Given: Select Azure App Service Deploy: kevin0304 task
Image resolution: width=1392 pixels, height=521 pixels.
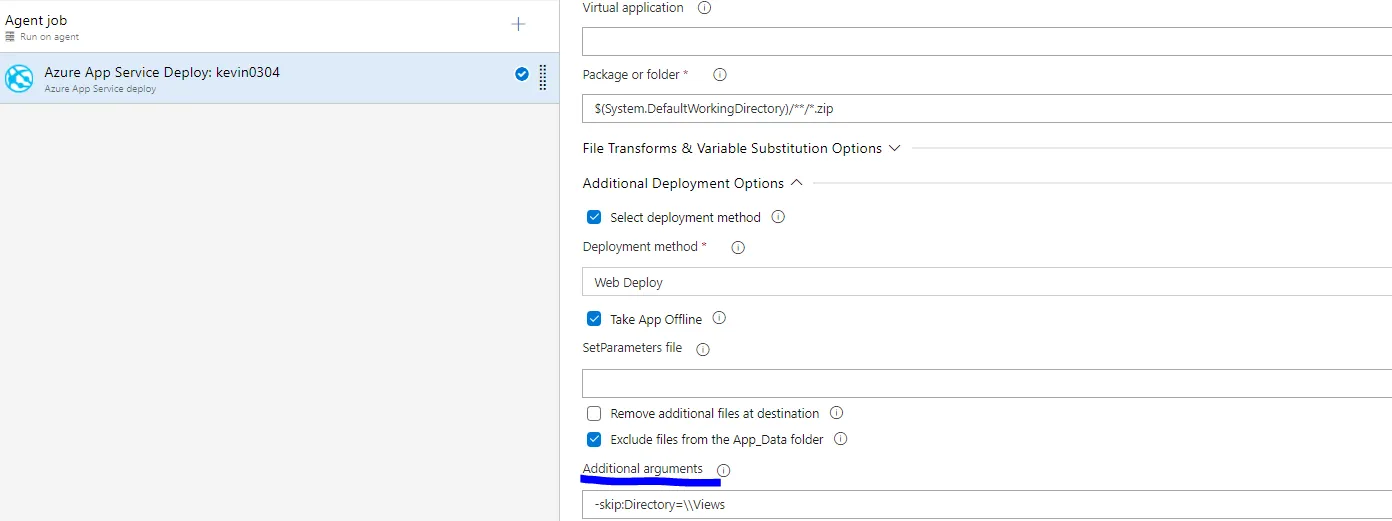Looking at the screenshot, I should pos(162,73).
